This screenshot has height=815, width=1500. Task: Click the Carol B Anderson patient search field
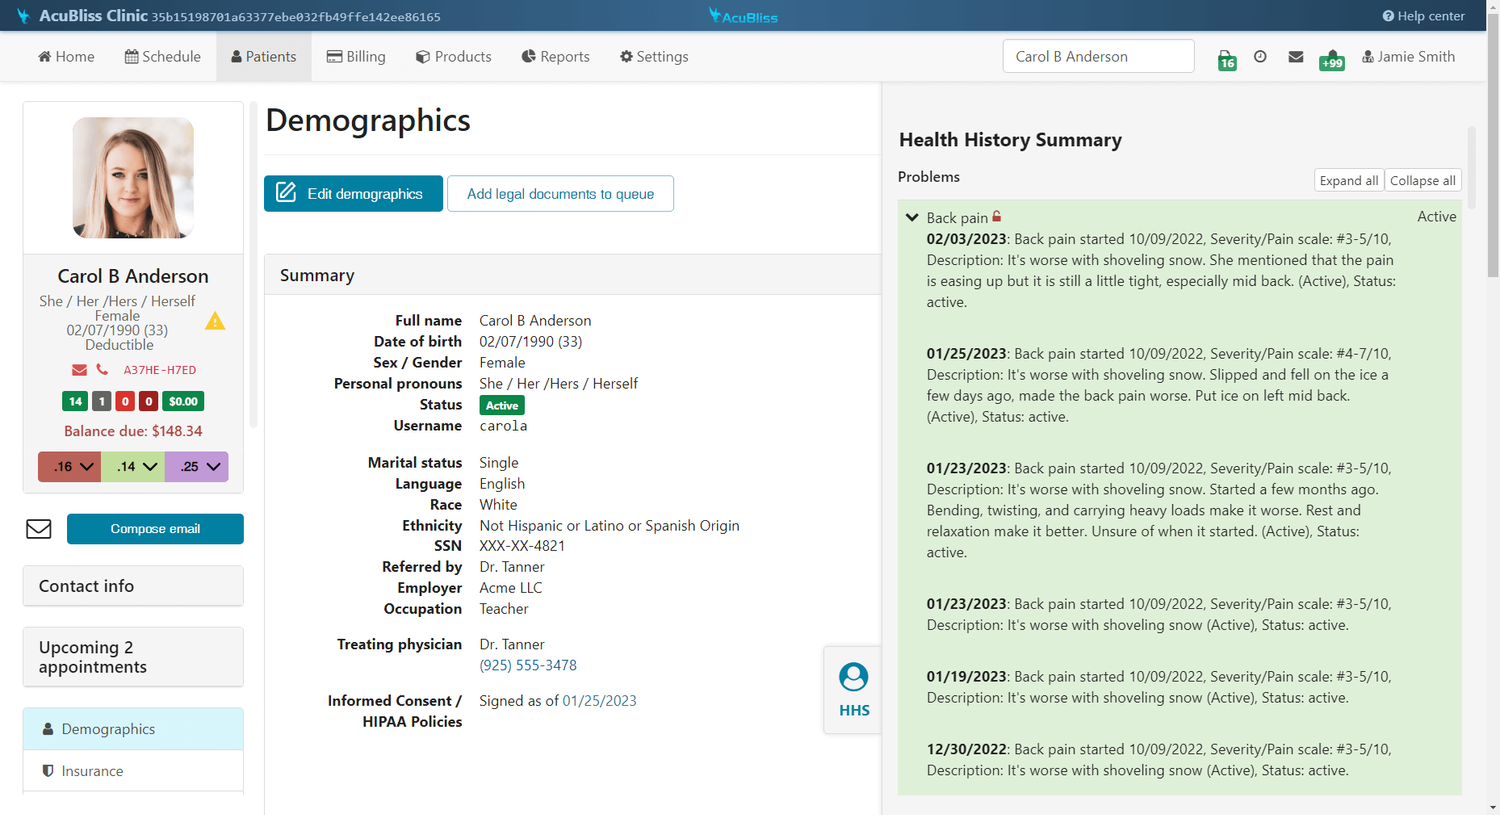coord(1097,56)
